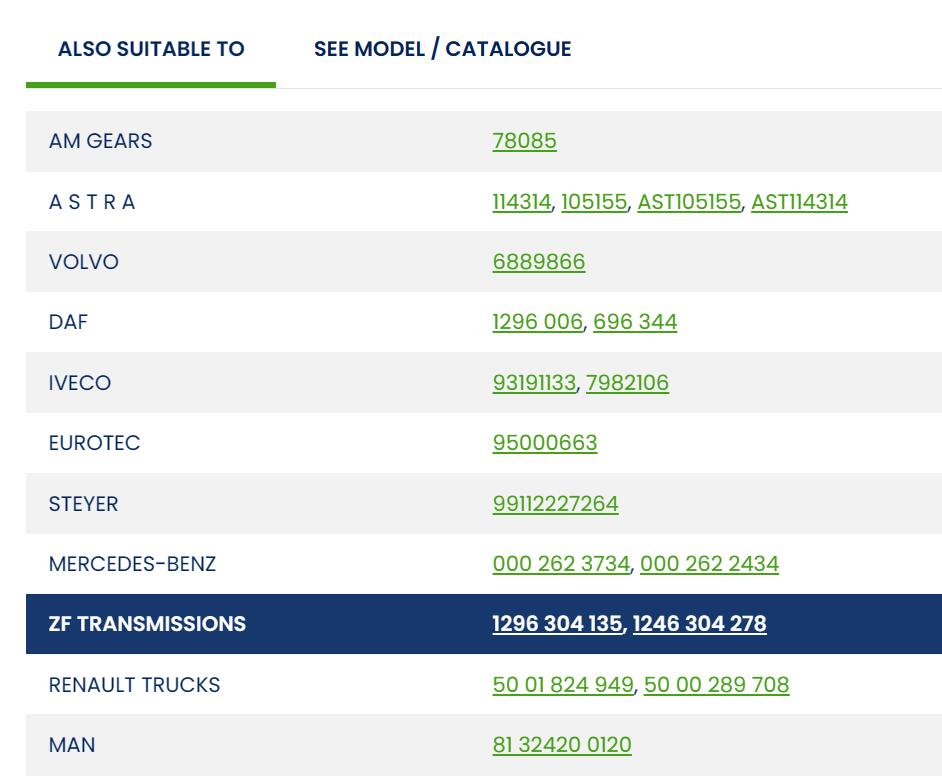Open MAN part number 81 32420 0120
Image resolution: width=942 pixels, height=778 pixels.
pyautogui.click(x=561, y=745)
